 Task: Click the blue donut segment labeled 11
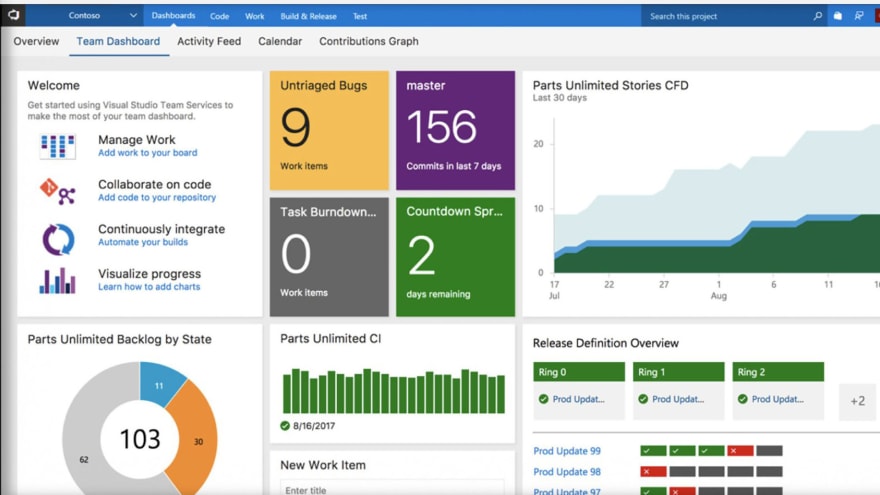click(159, 384)
